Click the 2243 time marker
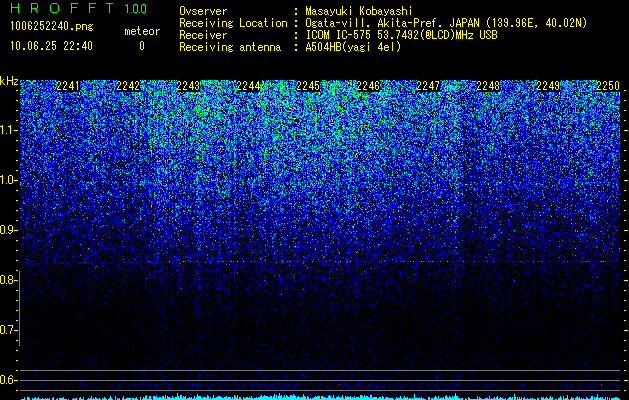This screenshot has height=400, width=629. click(x=188, y=86)
